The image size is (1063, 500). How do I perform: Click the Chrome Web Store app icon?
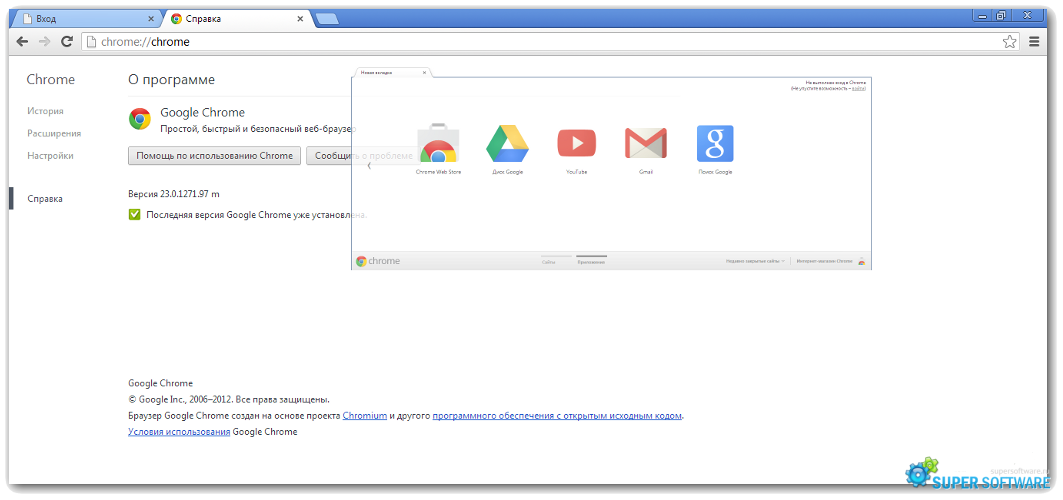pyautogui.click(x=438, y=143)
